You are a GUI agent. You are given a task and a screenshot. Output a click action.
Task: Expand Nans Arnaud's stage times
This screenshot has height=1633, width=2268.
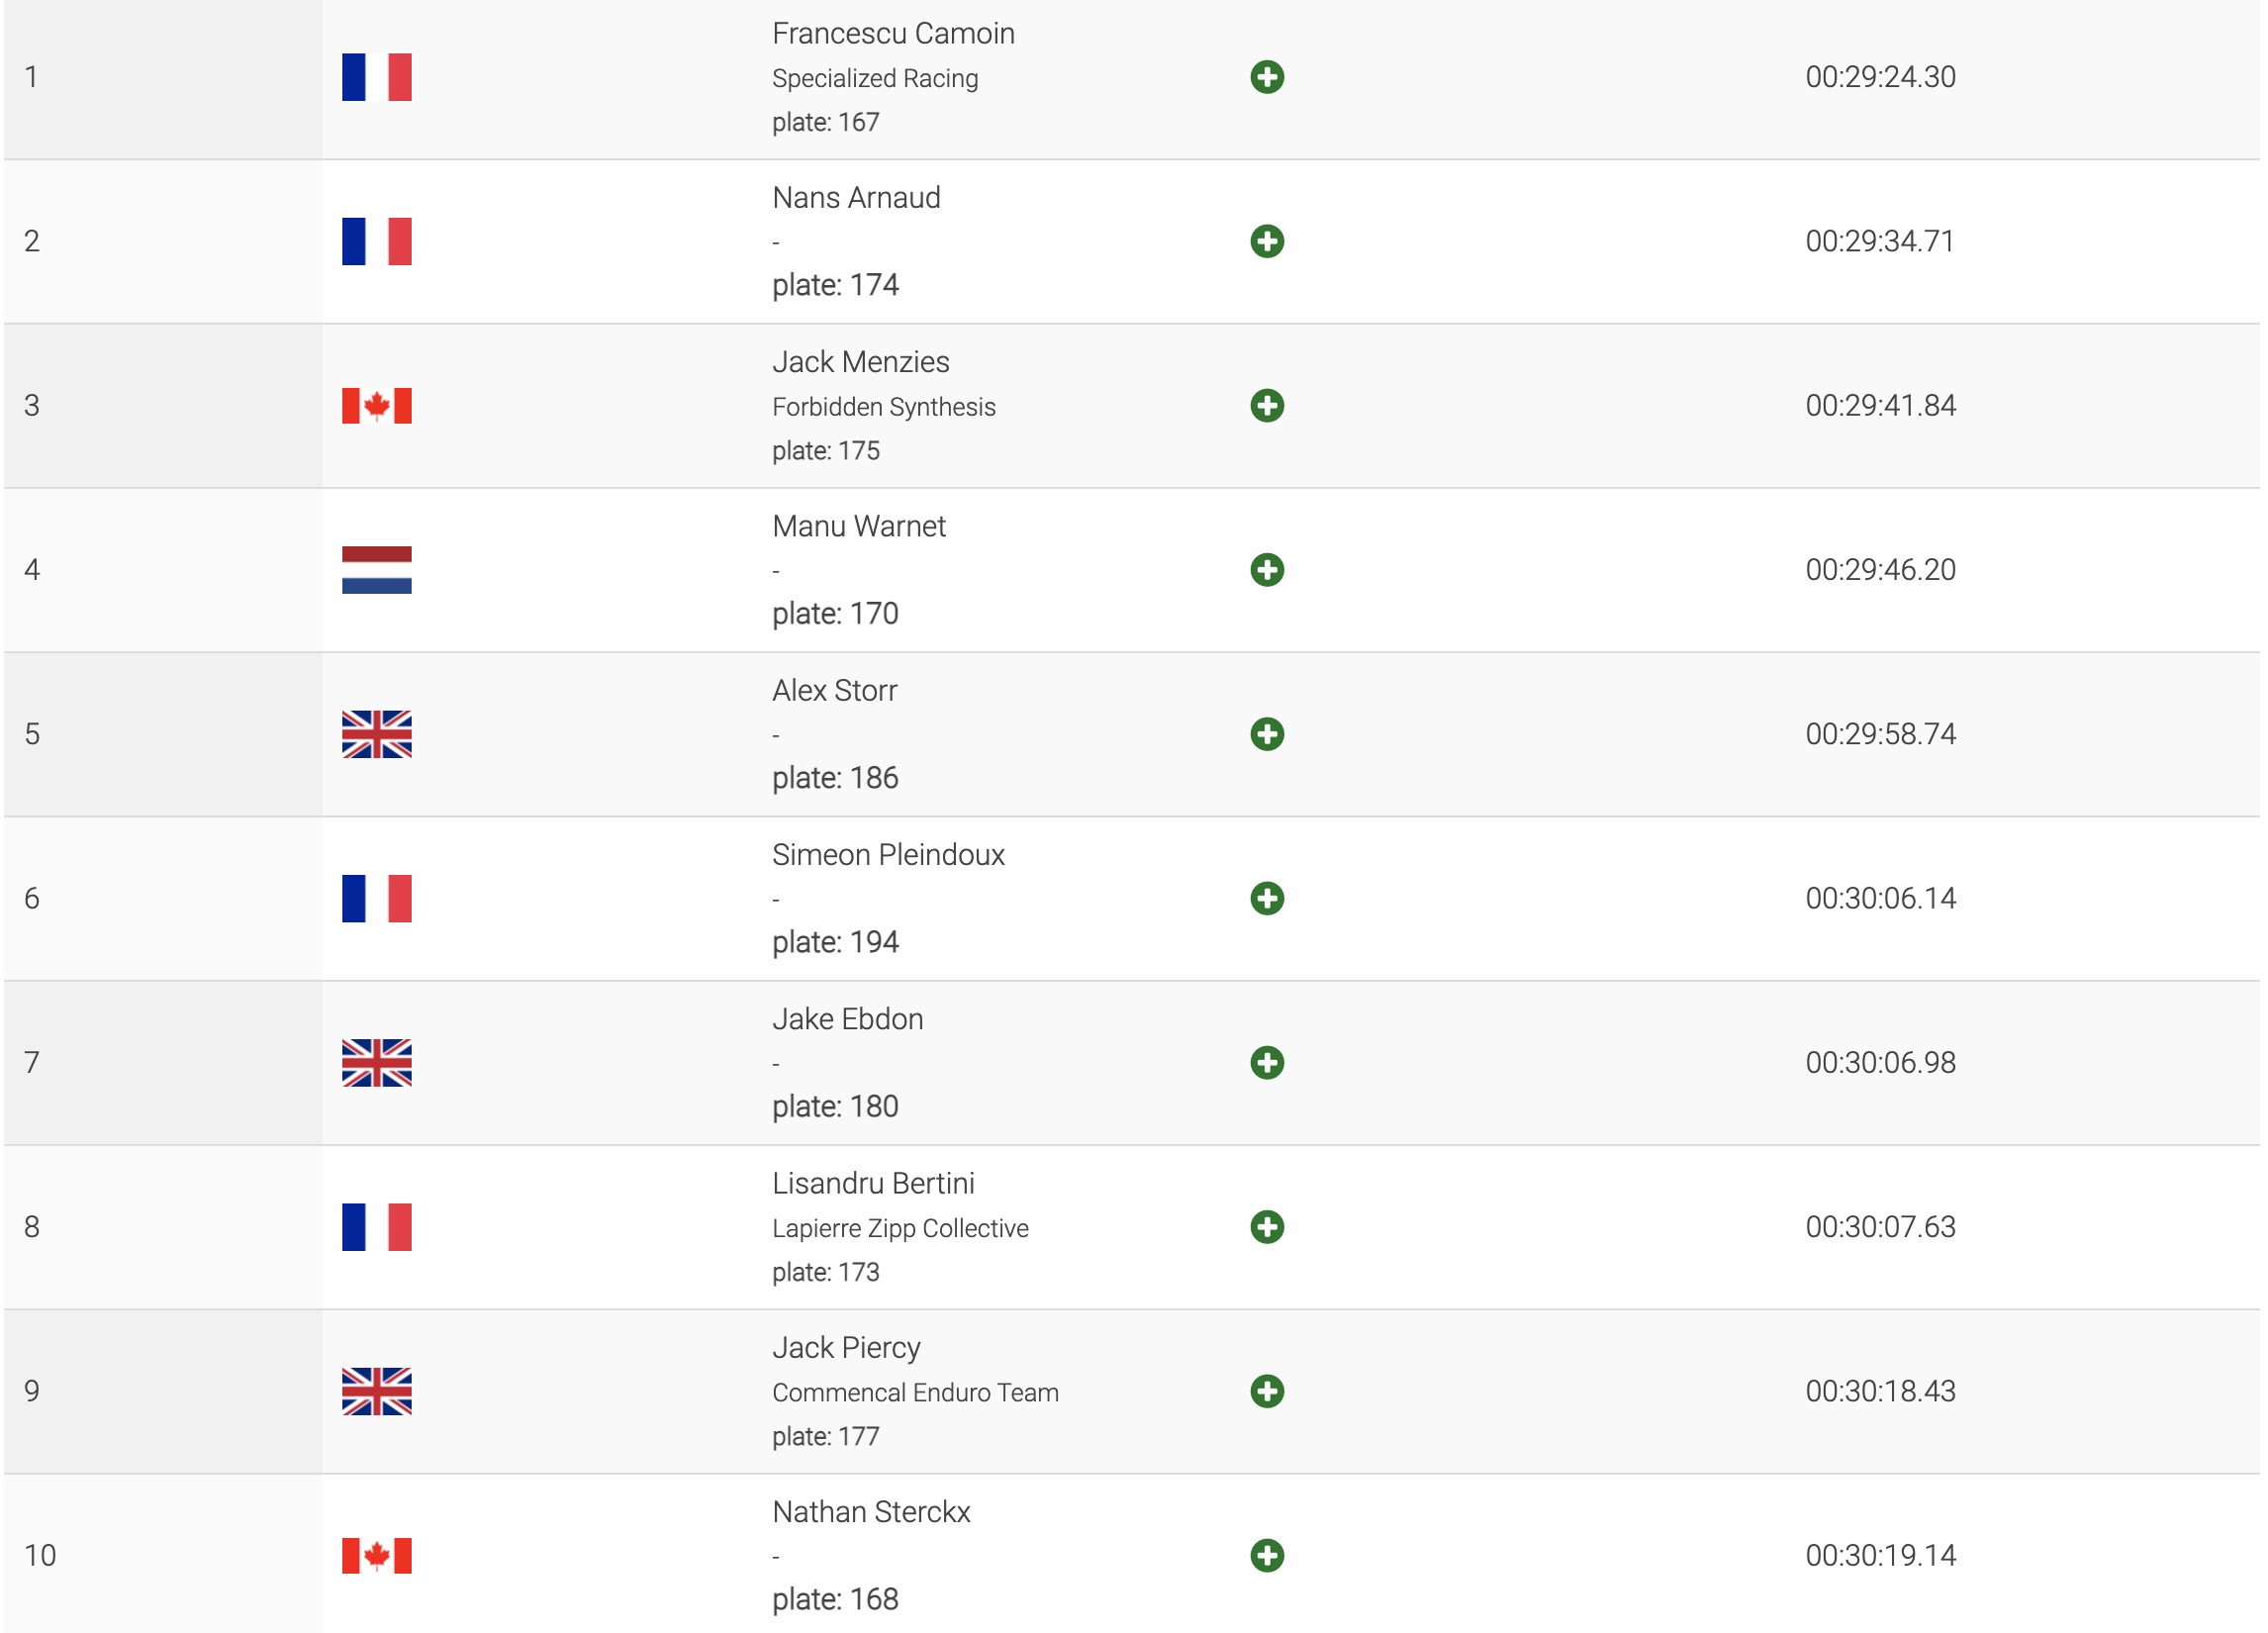click(x=1266, y=241)
